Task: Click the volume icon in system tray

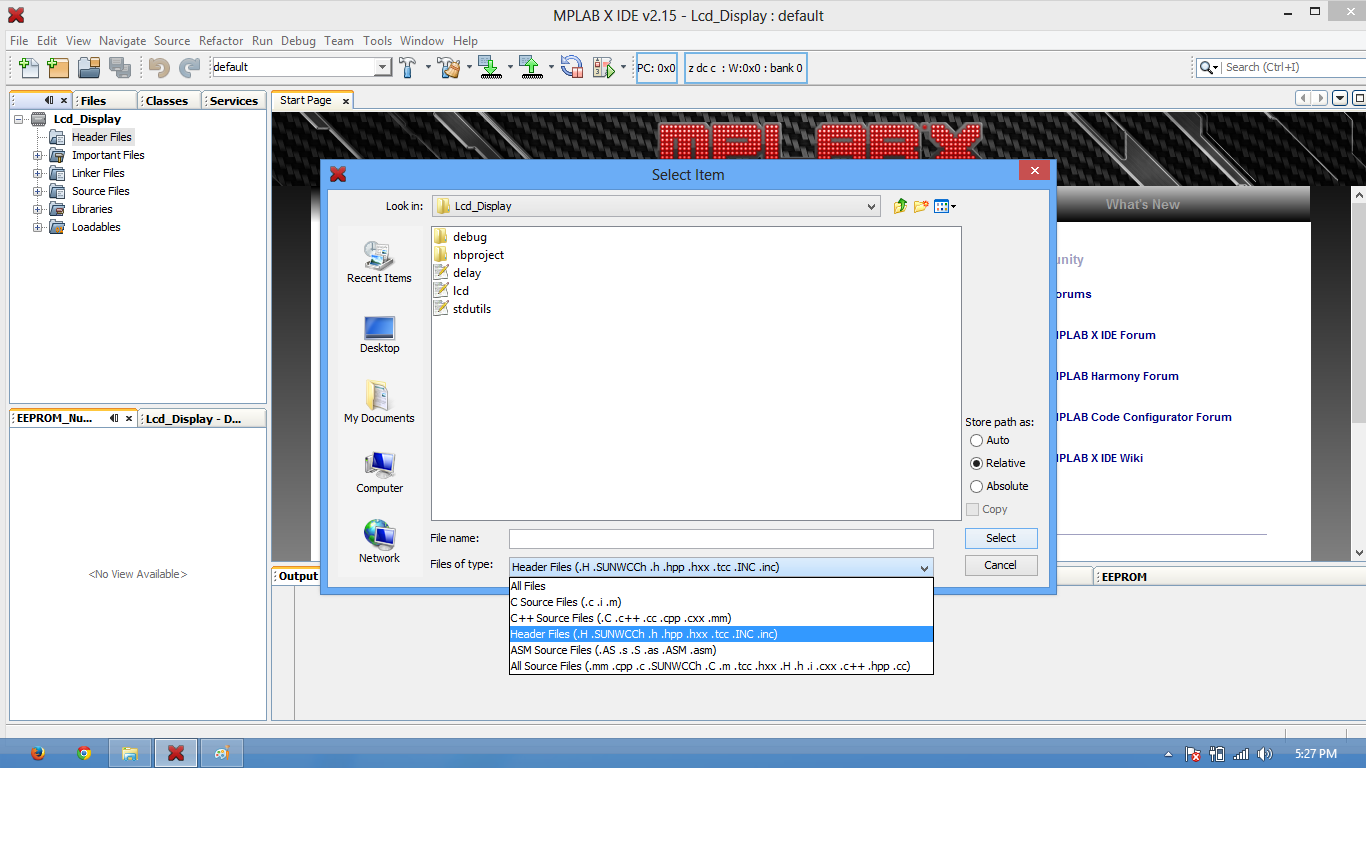Action: 1265,754
